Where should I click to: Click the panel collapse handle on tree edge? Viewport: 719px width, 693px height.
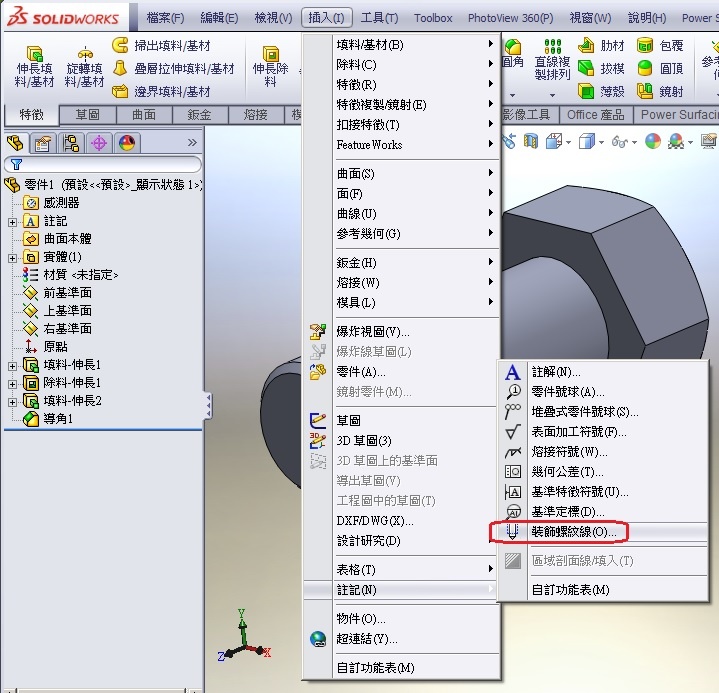coord(209,405)
